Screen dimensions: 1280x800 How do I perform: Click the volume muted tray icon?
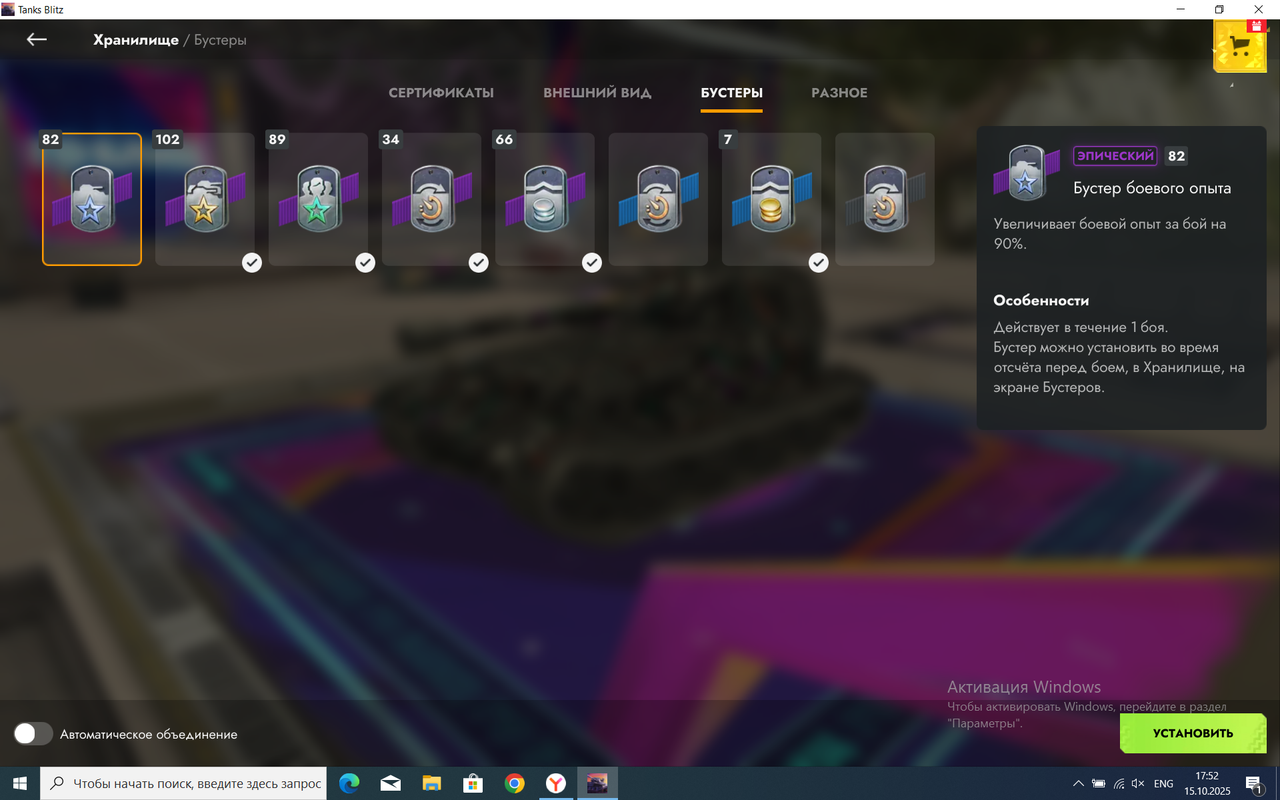[x=1138, y=784]
